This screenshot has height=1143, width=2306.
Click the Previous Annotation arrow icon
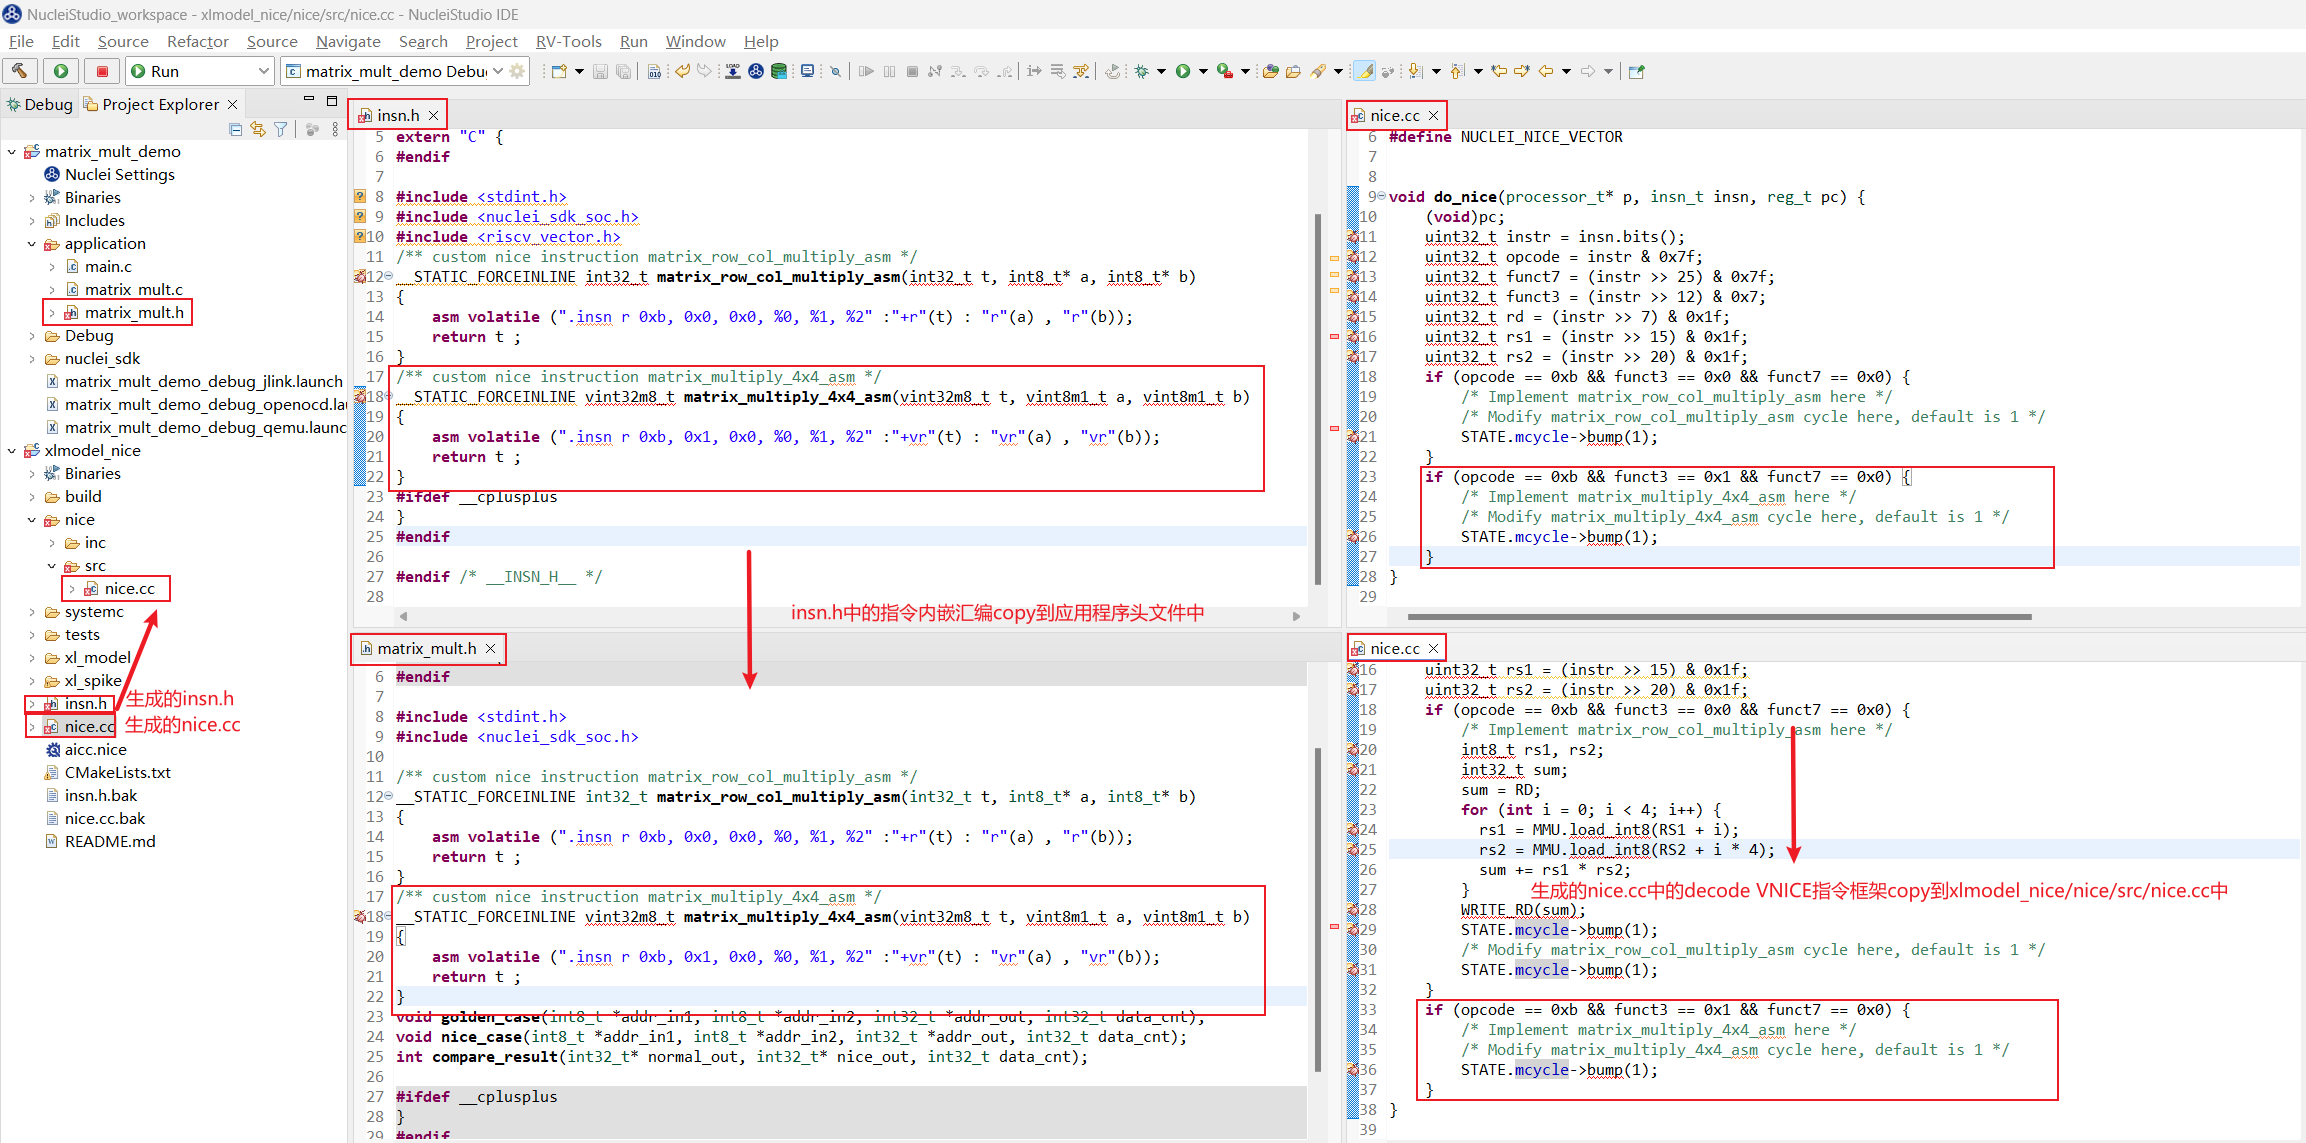click(1457, 71)
